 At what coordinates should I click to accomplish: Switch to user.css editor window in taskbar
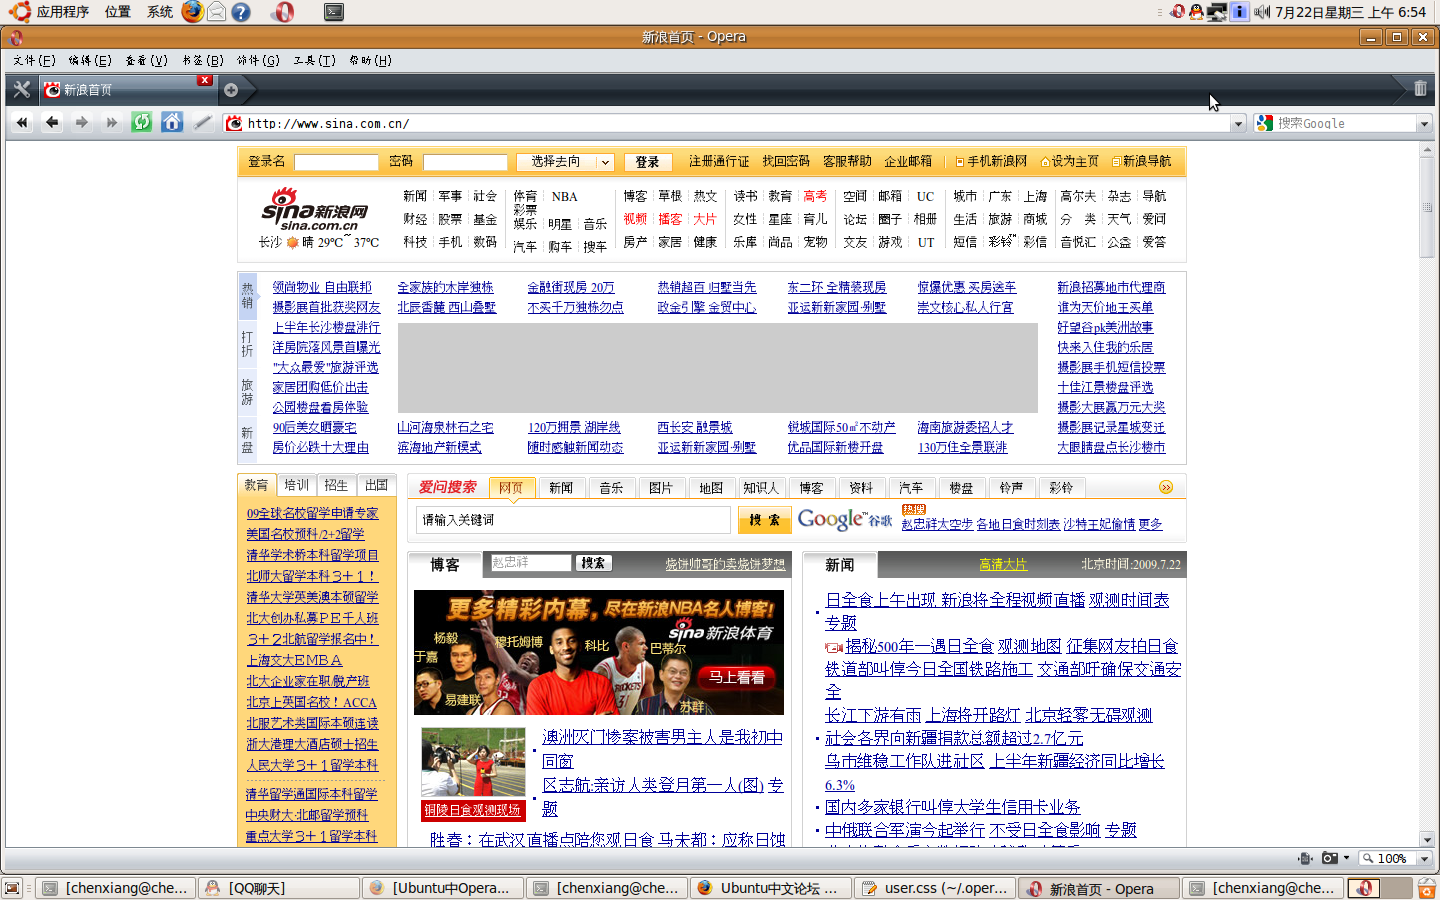pos(935,888)
